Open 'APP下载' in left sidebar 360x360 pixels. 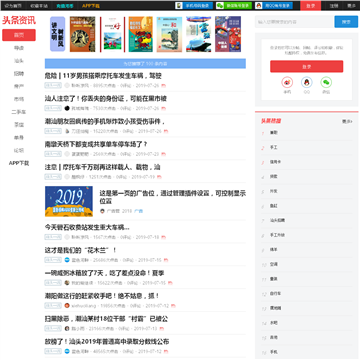point(19,163)
